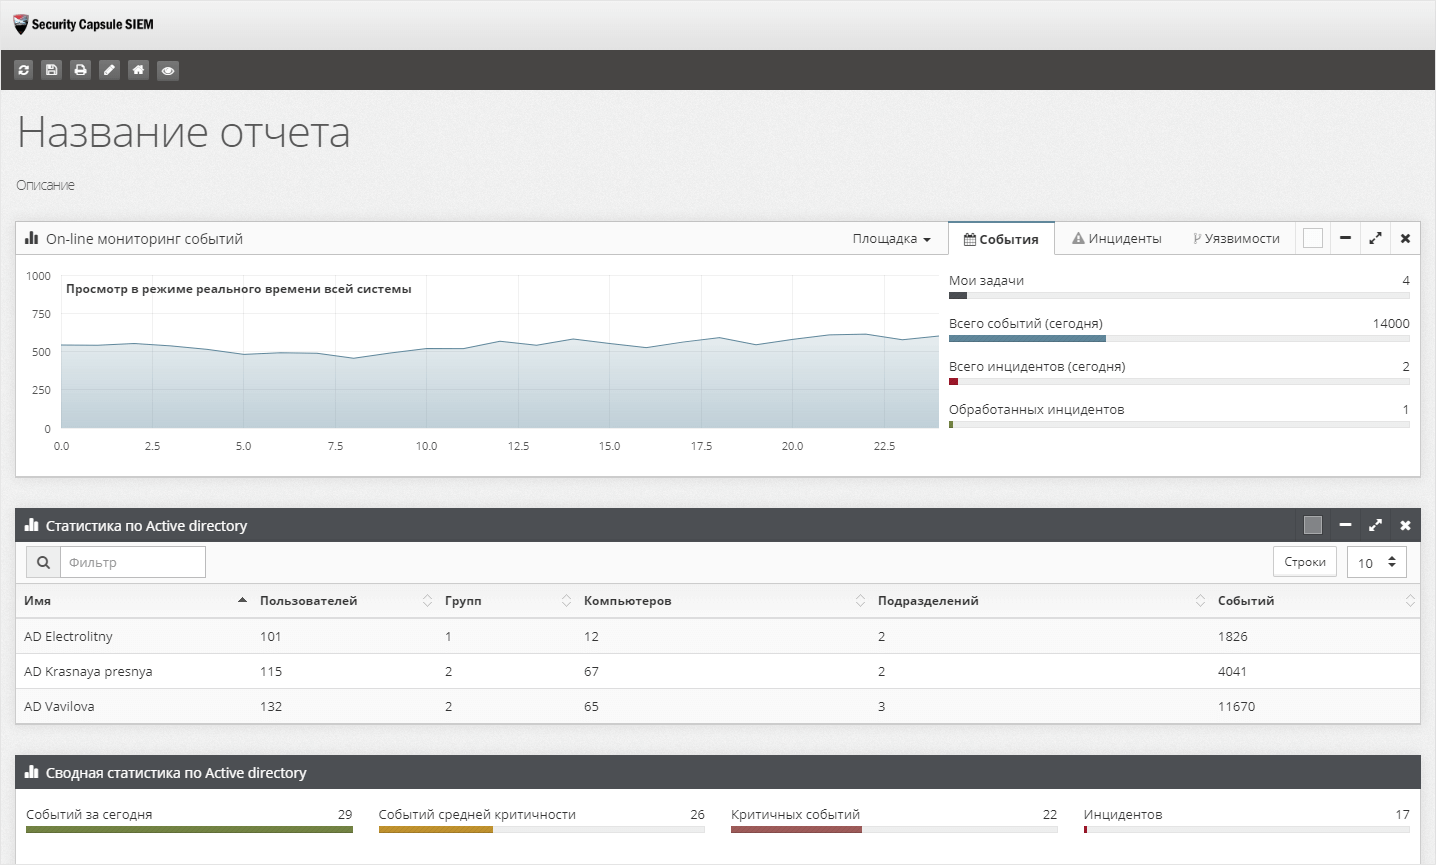Toggle the view mode eye icon
The height and width of the screenshot is (865, 1436).
coord(168,70)
